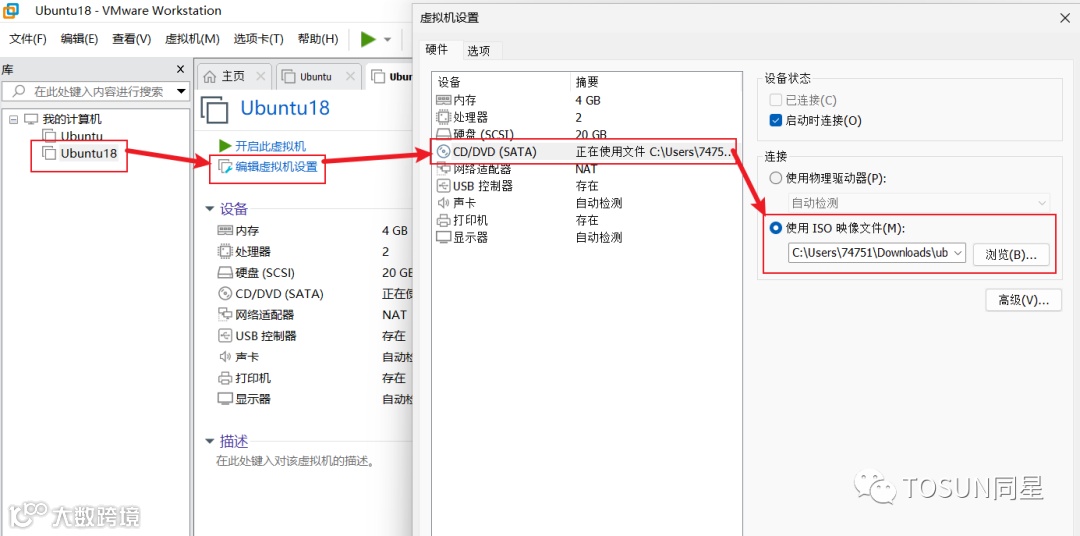Open the ISO image path combo box
The height and width of the screenshot is (536, 1080).
click(x=878, y=253)
